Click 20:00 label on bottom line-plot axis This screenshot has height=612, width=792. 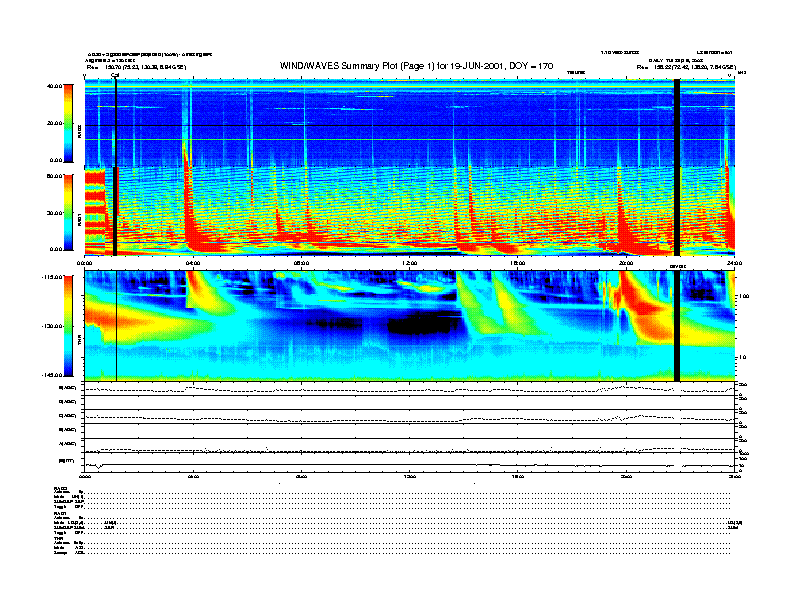626,476
